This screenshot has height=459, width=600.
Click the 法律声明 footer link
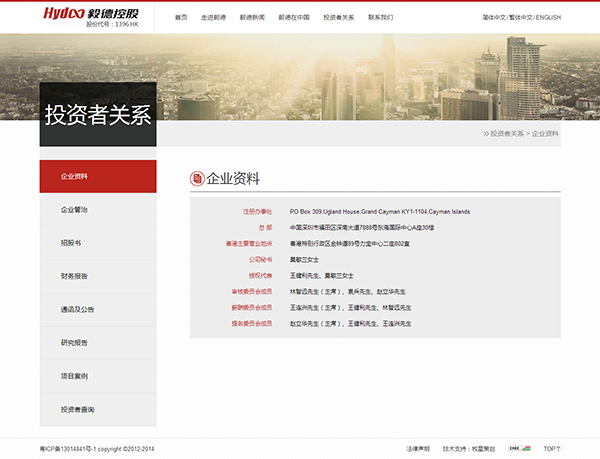point(418,448)
